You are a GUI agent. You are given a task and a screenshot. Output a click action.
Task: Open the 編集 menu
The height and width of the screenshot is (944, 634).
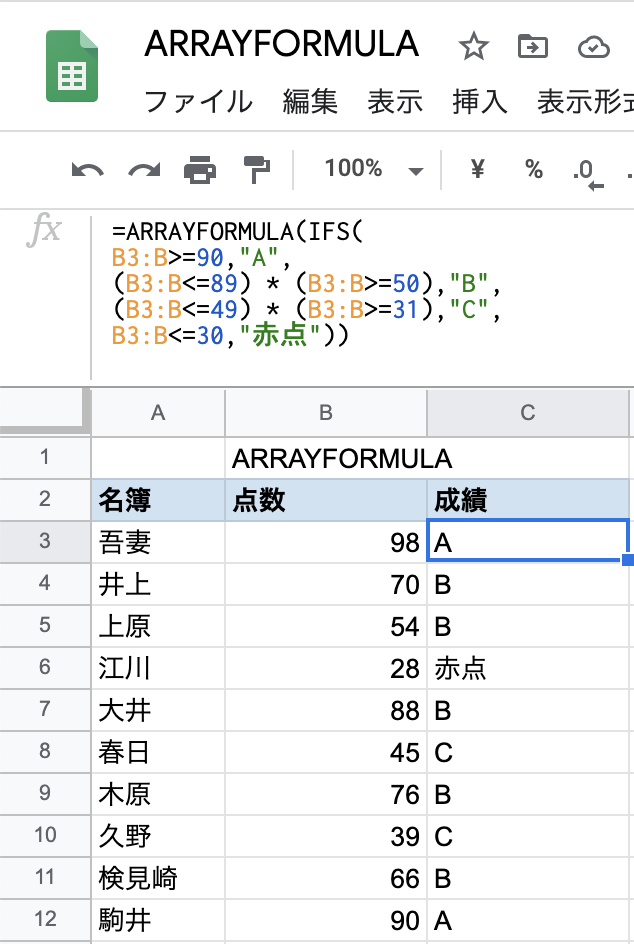(310, 101)
